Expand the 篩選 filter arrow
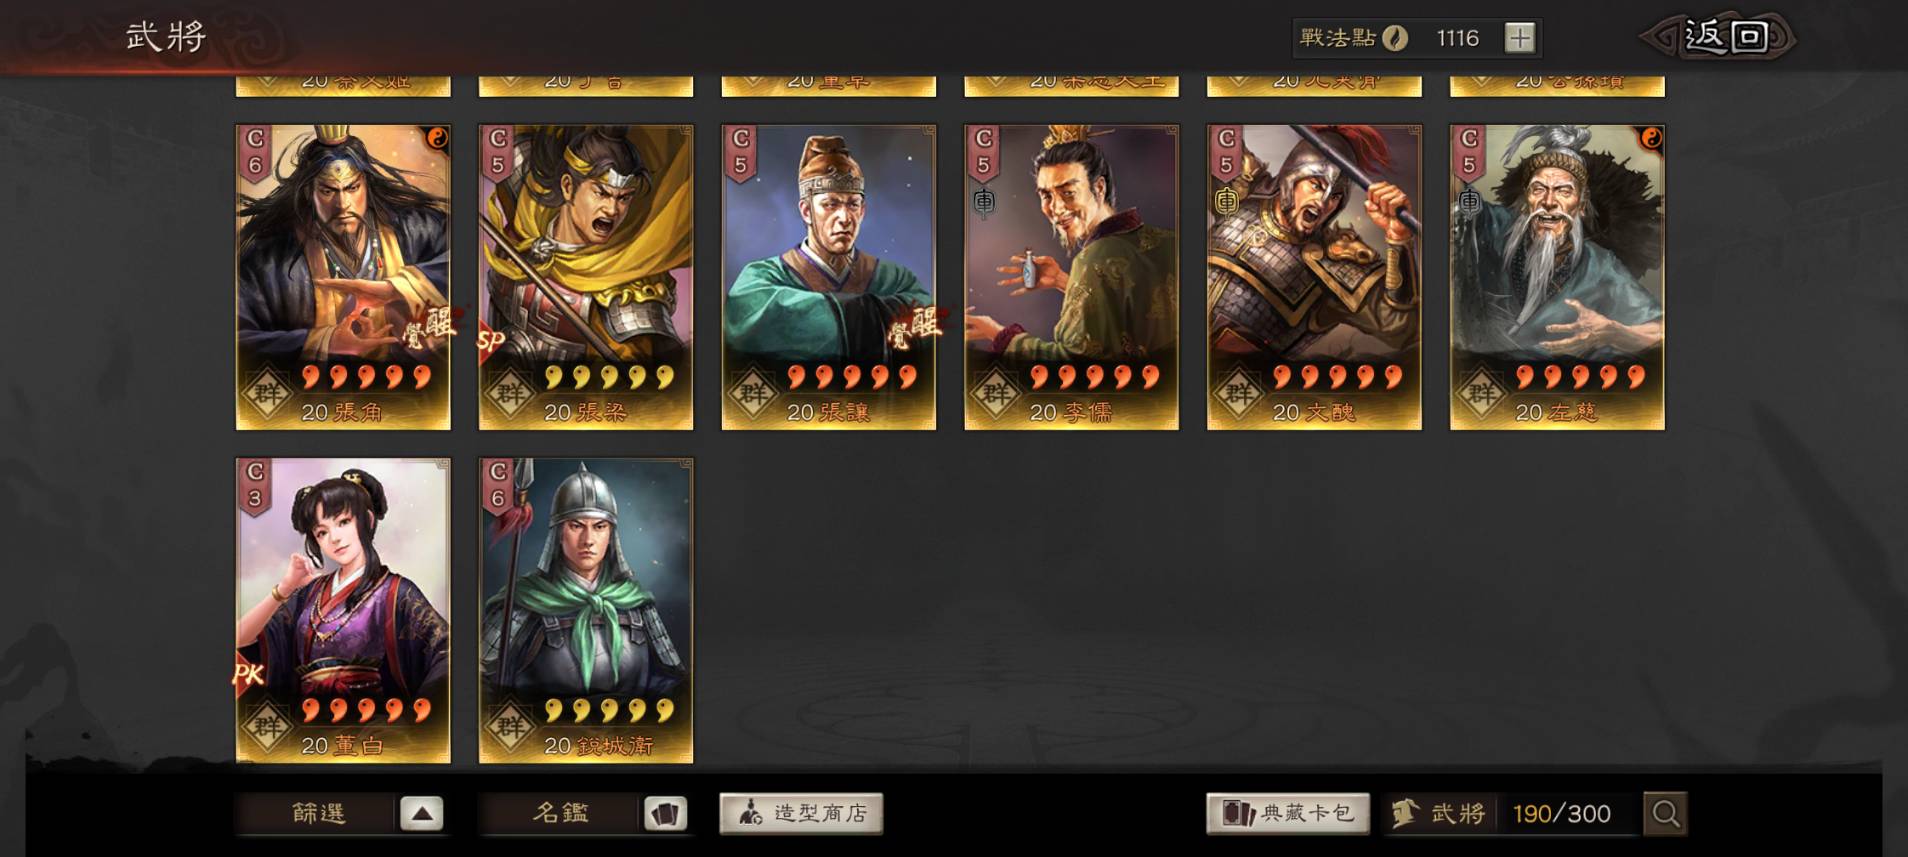This screenshot has height=857, width=1908. [x=421, y=813]
